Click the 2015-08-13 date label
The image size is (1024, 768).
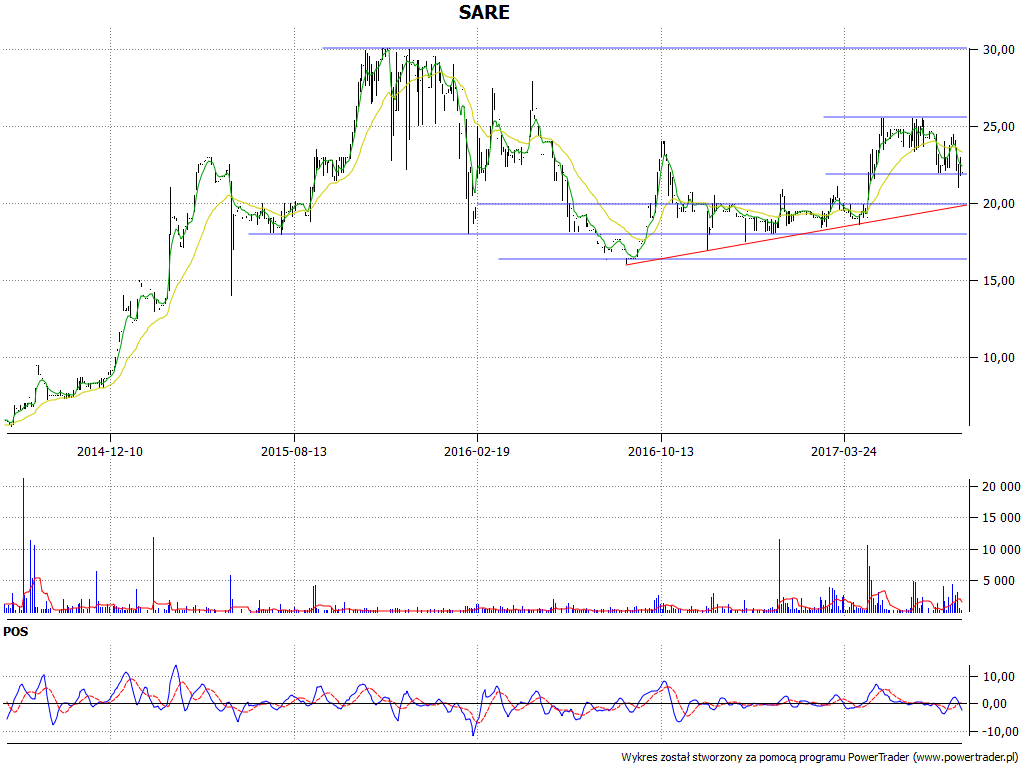pyautogui.click(x=294, y=451)
